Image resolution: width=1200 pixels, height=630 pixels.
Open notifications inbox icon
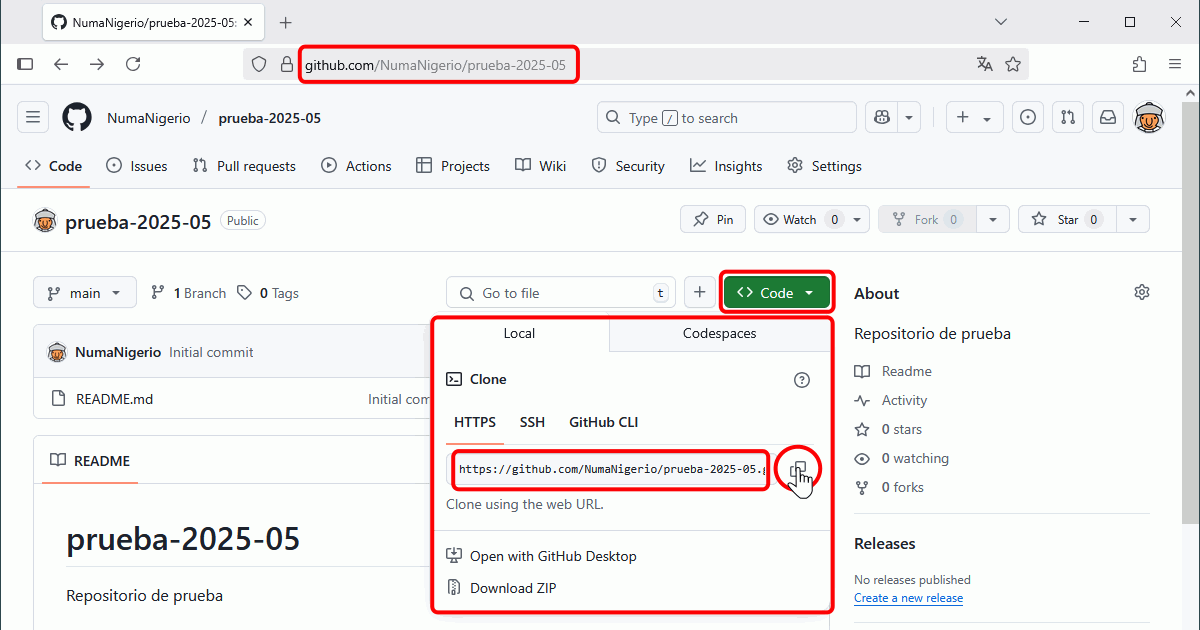(1108, 117)
